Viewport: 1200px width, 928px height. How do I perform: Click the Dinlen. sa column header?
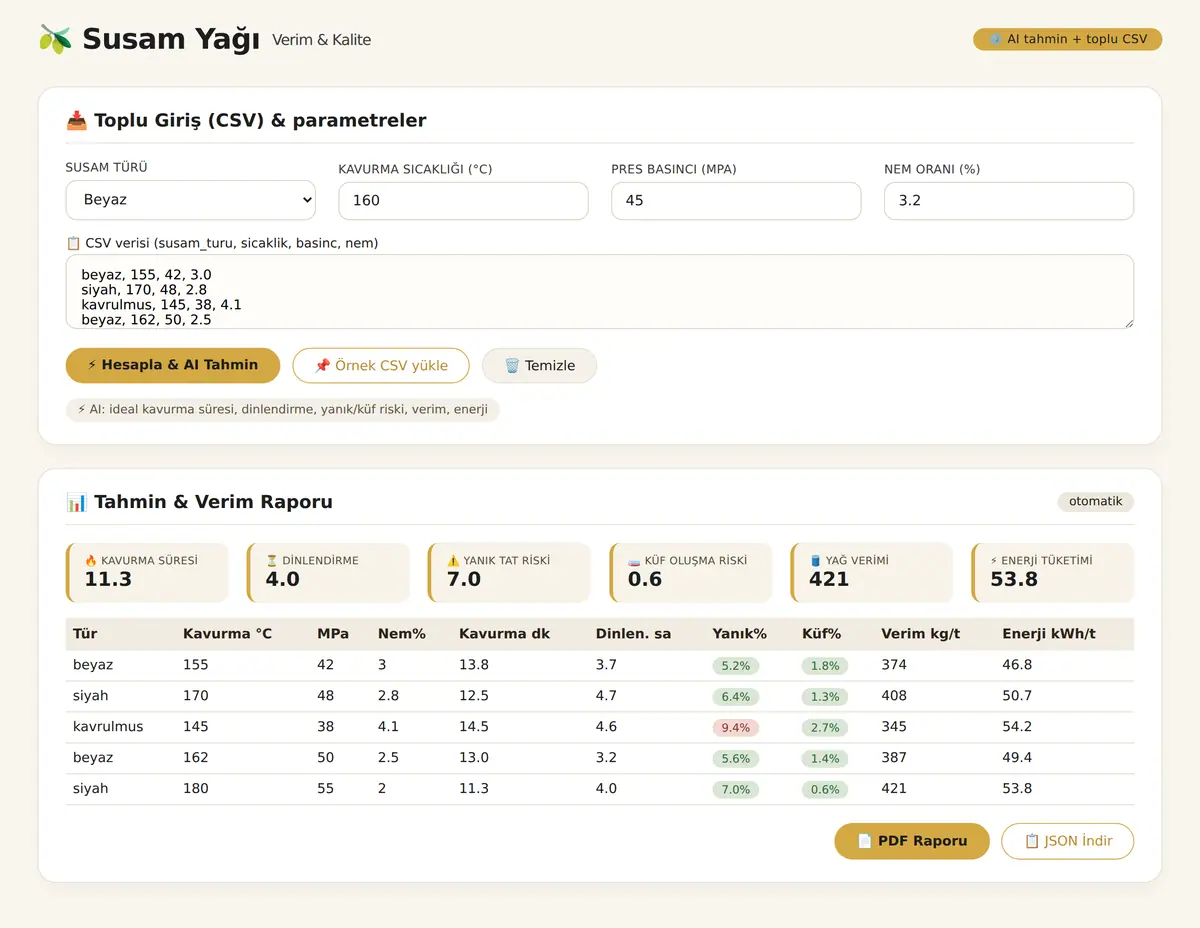click(633, 634)
